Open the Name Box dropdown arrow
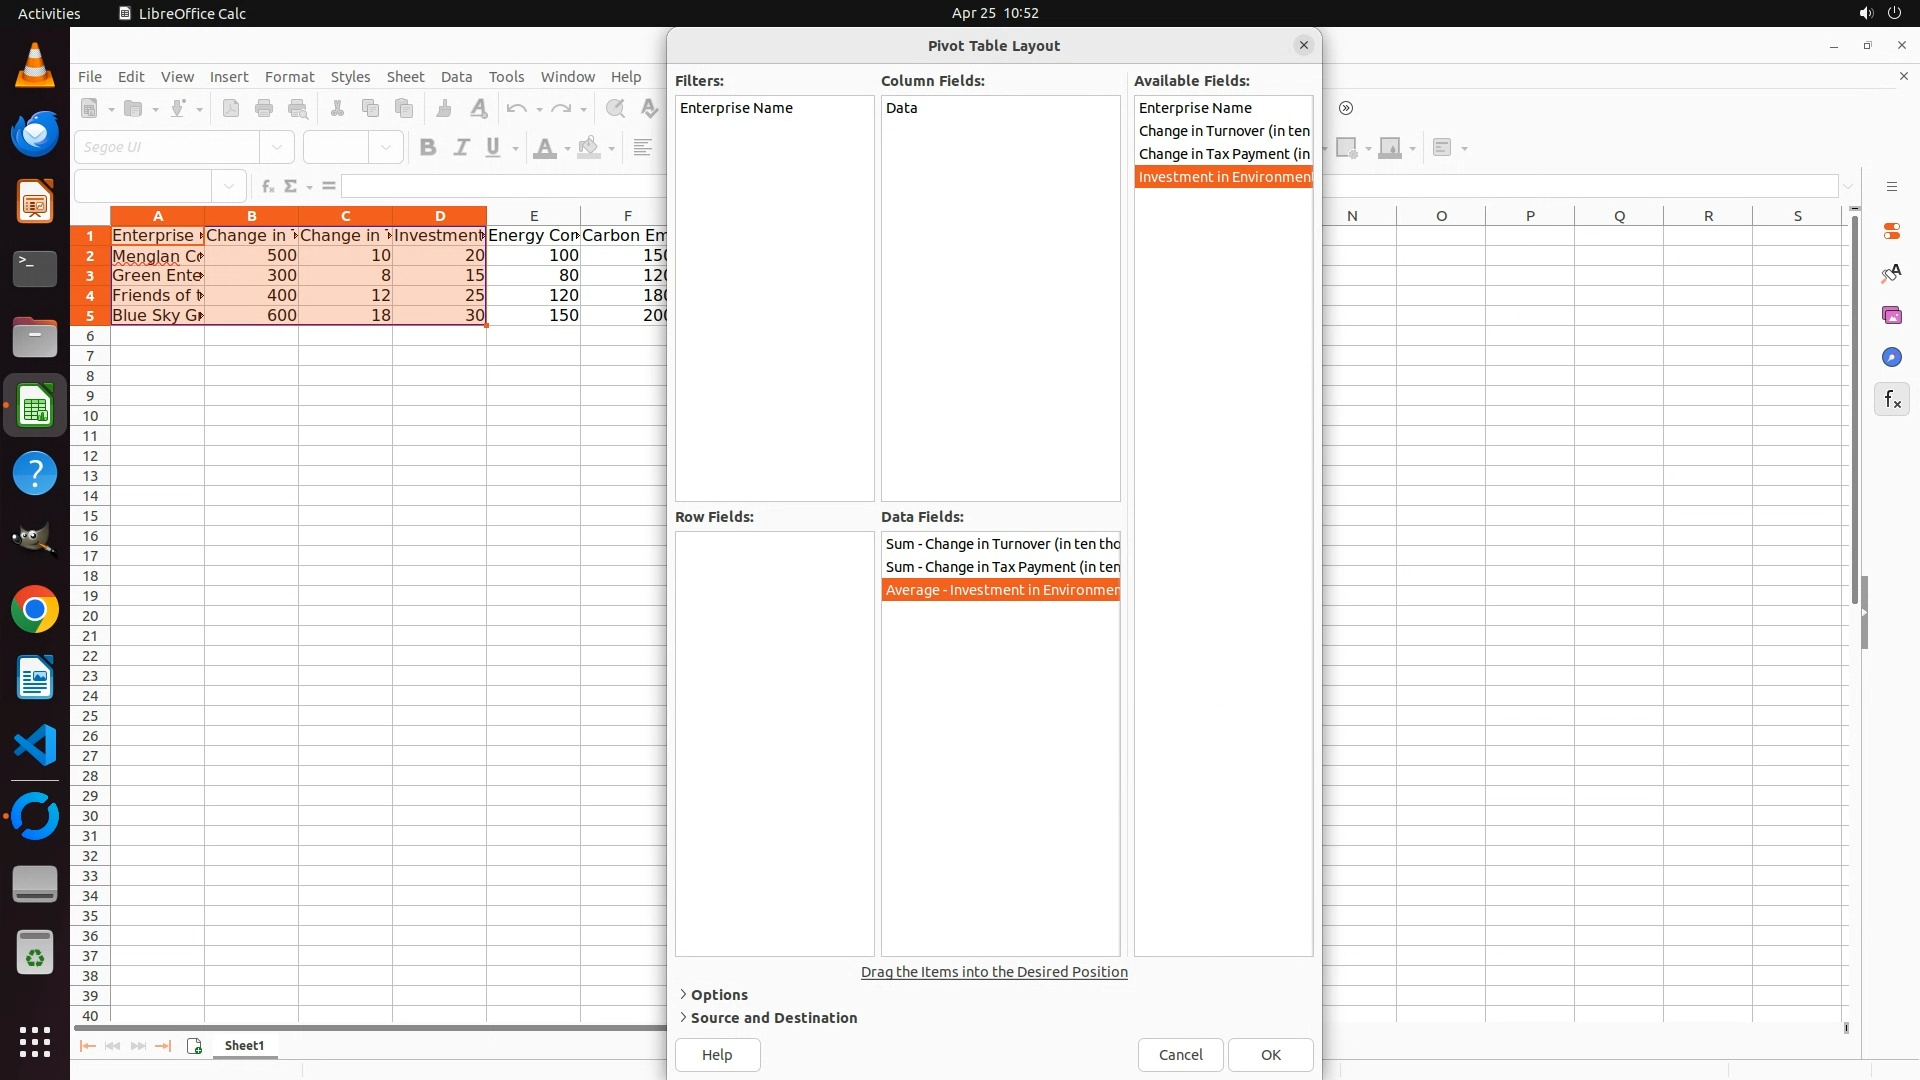 point(229,186)
